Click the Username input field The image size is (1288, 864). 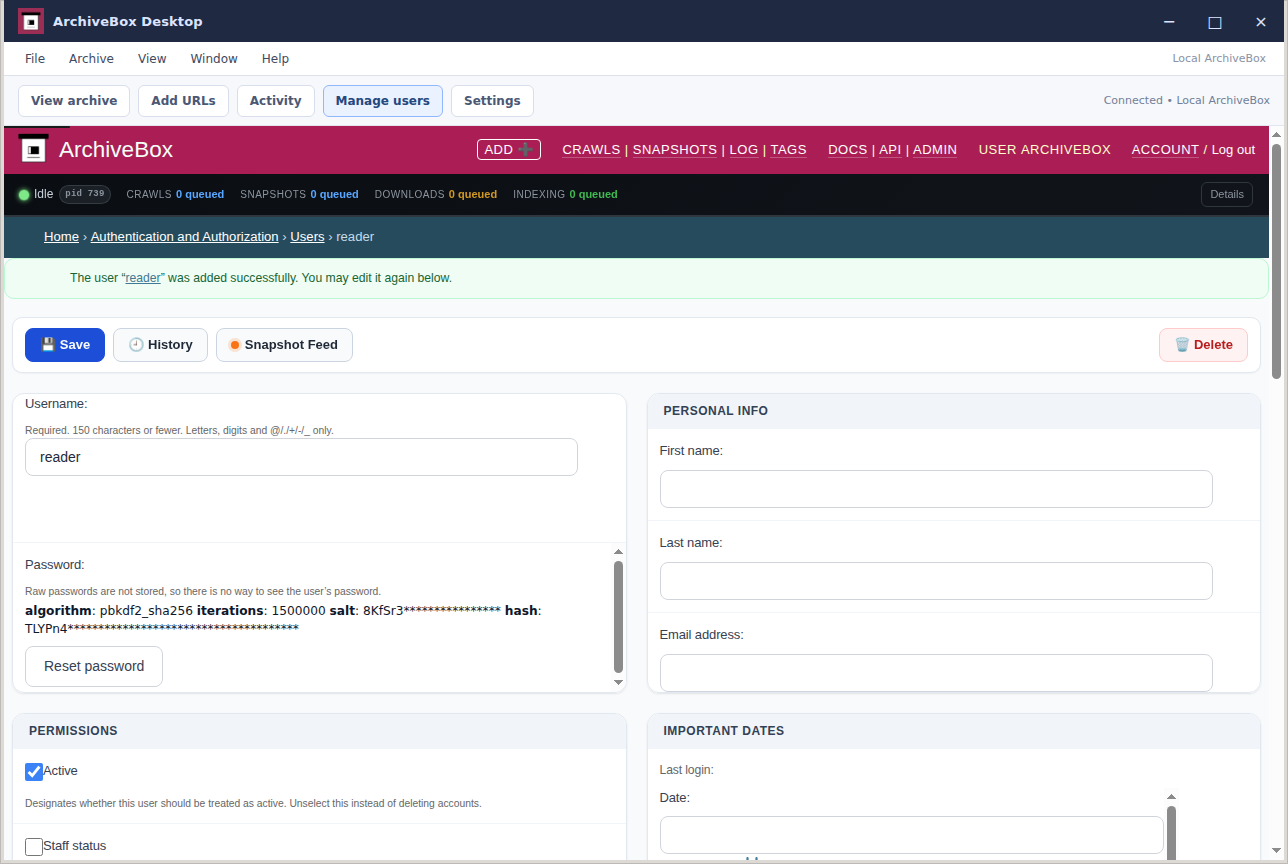point(301,457)
